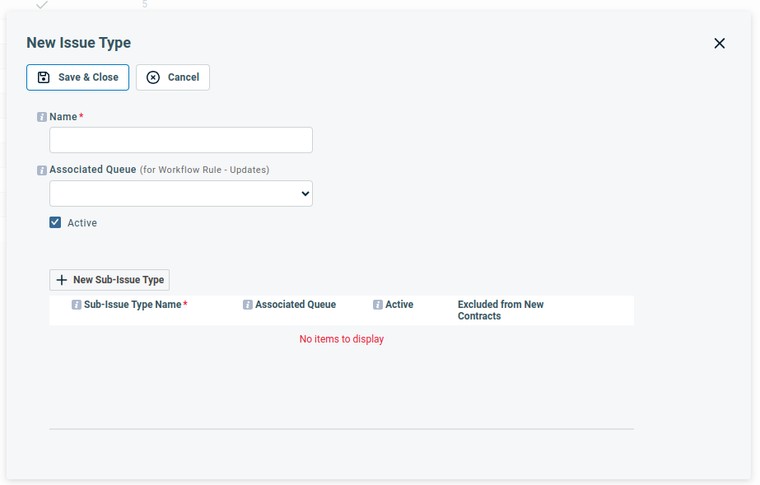Click the Sub-Issue Type Name column header
Screen dimensions: 760x485
(132, 305)
